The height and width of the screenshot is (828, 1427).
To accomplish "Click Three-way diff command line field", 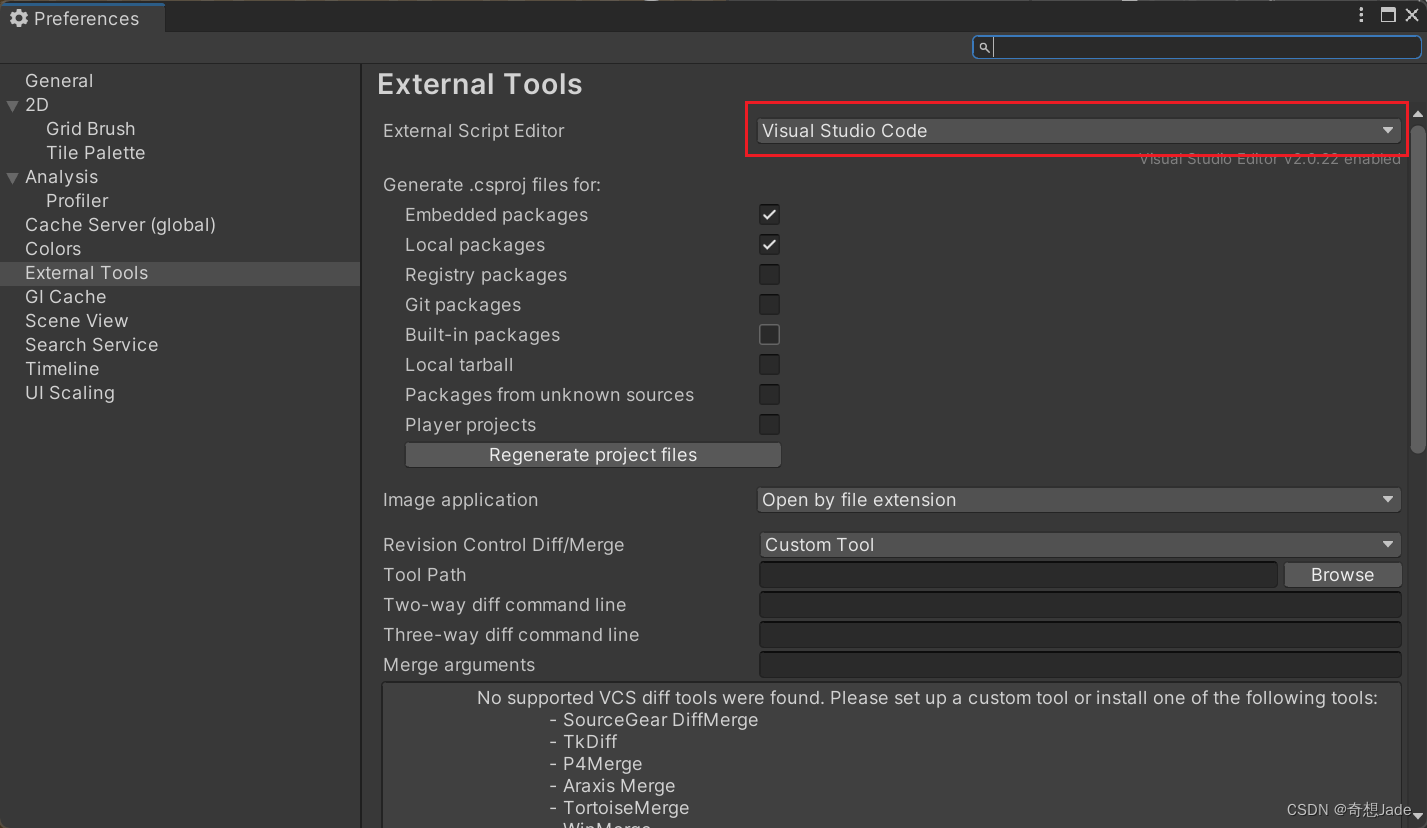I will pos(1080,635).
